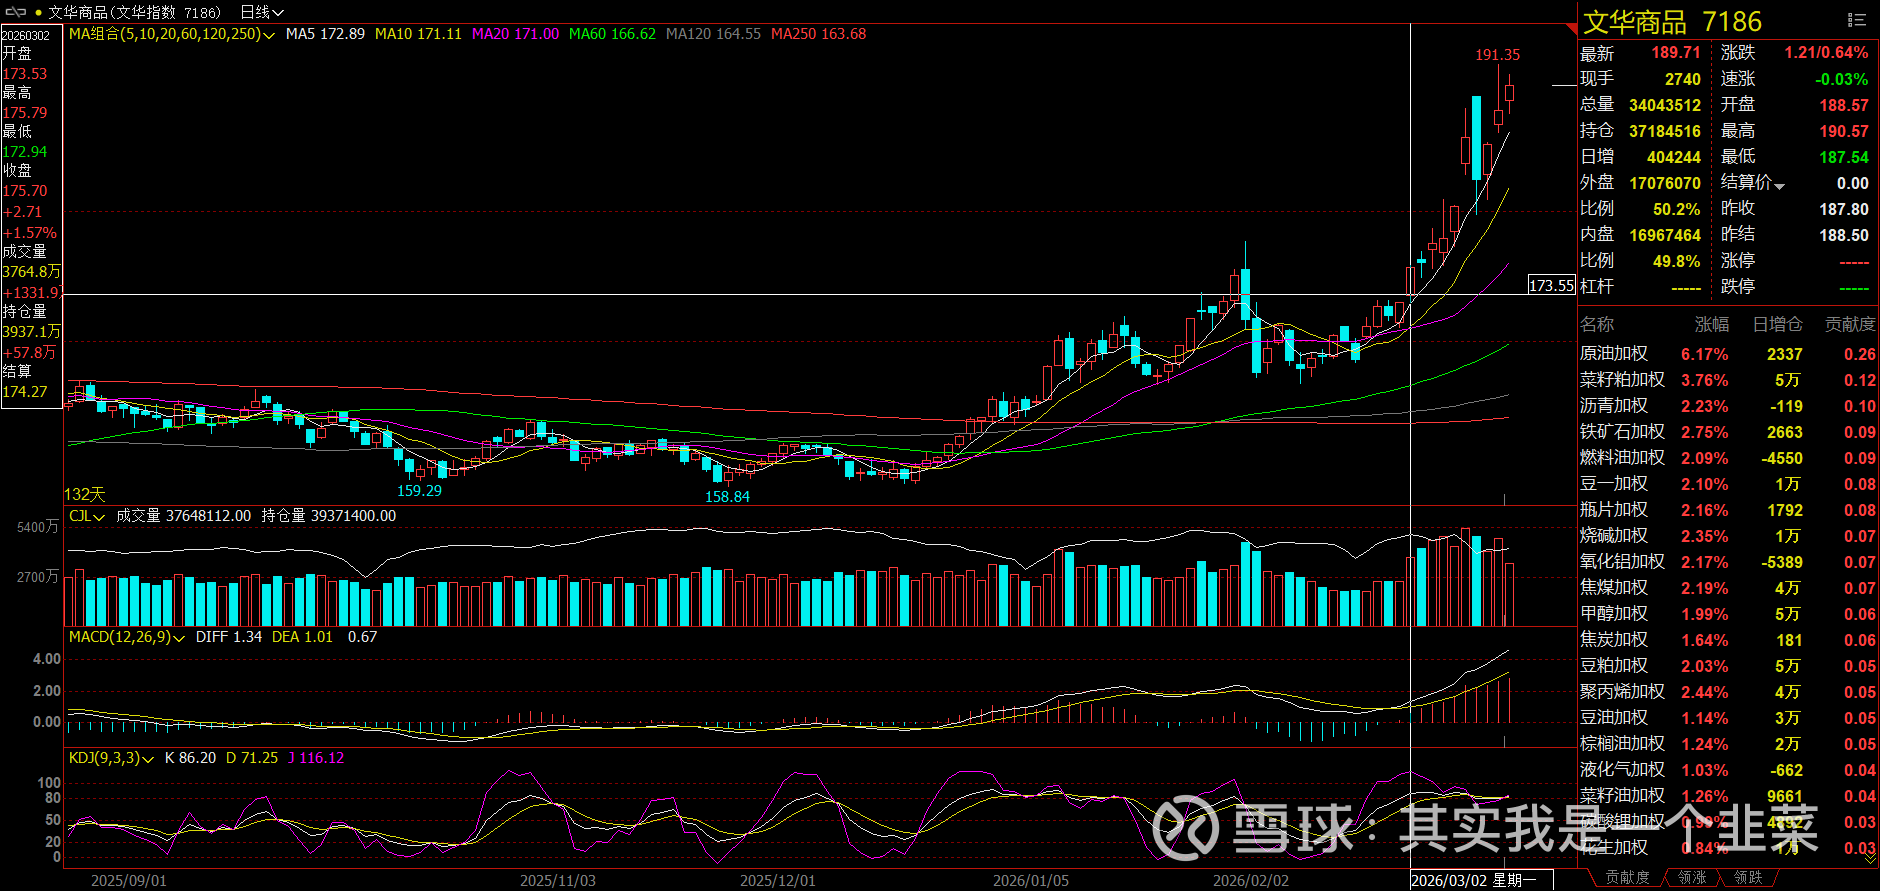Expand the MA组合 indicator dropdown
Viewport: 1880px width, 891px height.
click(x=269, y=35)
